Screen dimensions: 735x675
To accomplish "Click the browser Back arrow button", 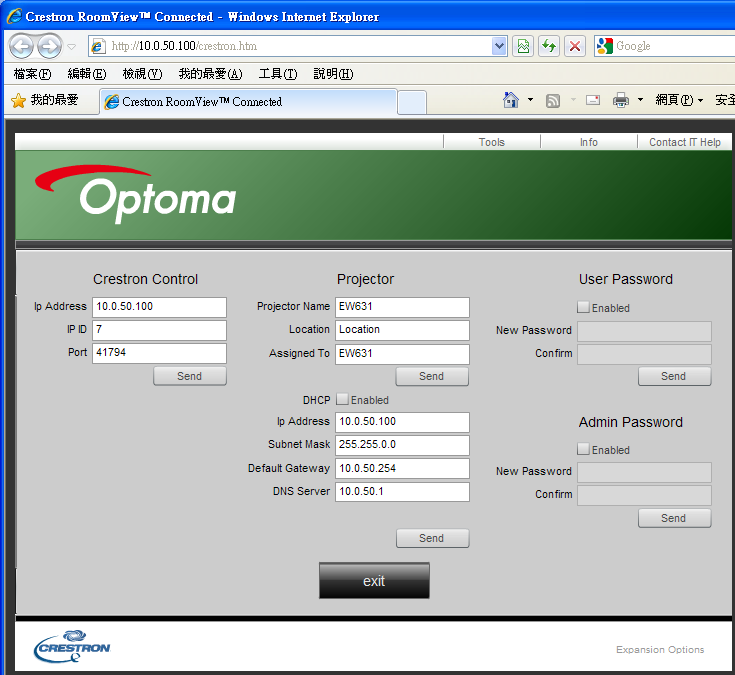I will point(22,46).
